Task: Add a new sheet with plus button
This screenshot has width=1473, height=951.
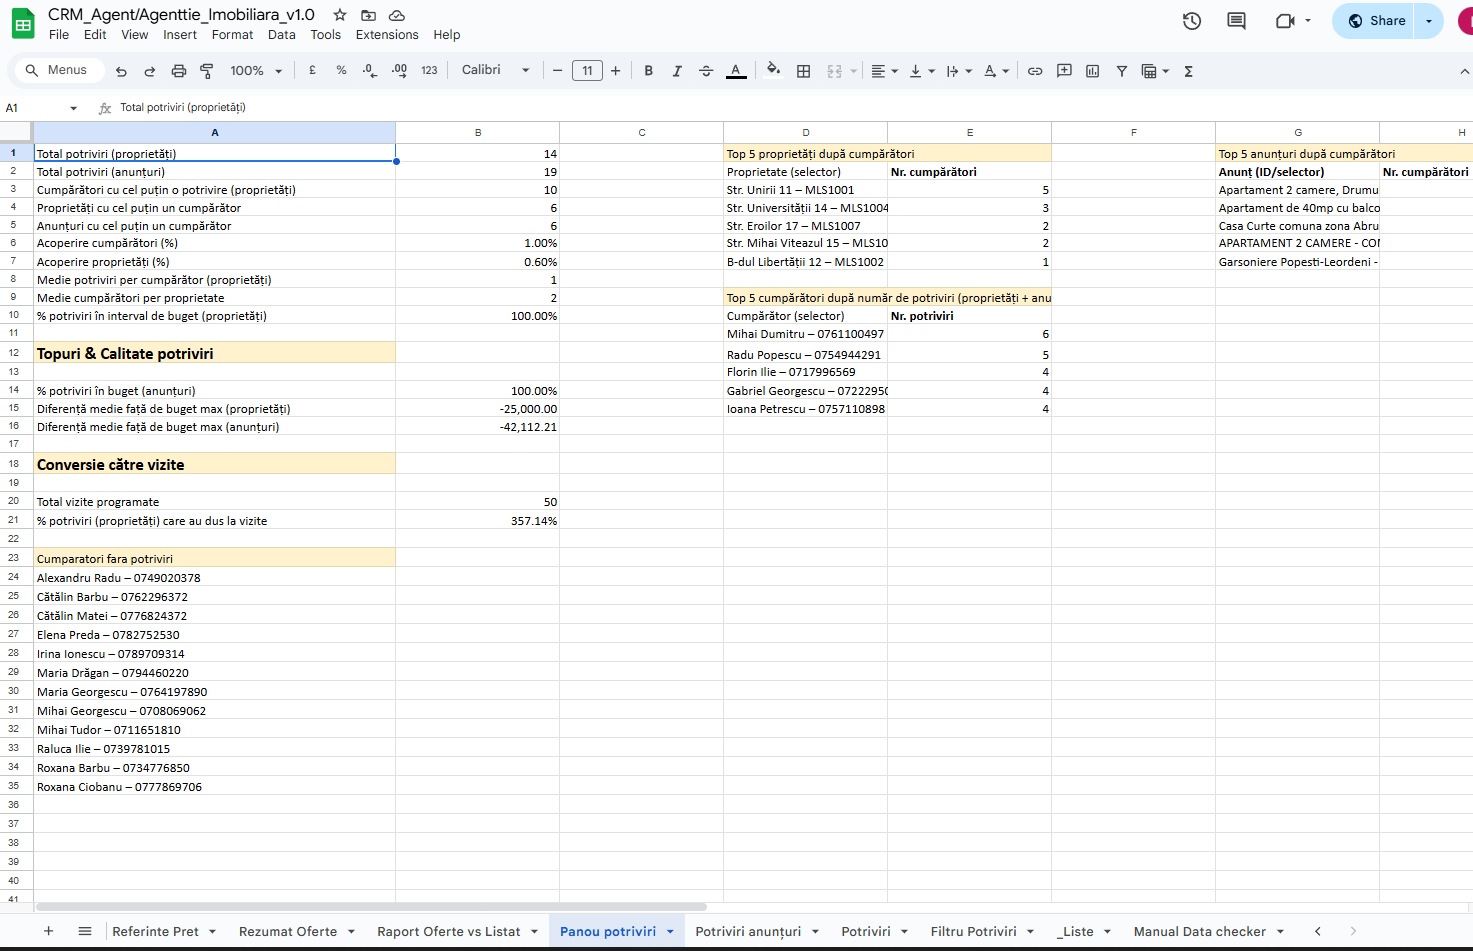Action: (x=48, y=931)
